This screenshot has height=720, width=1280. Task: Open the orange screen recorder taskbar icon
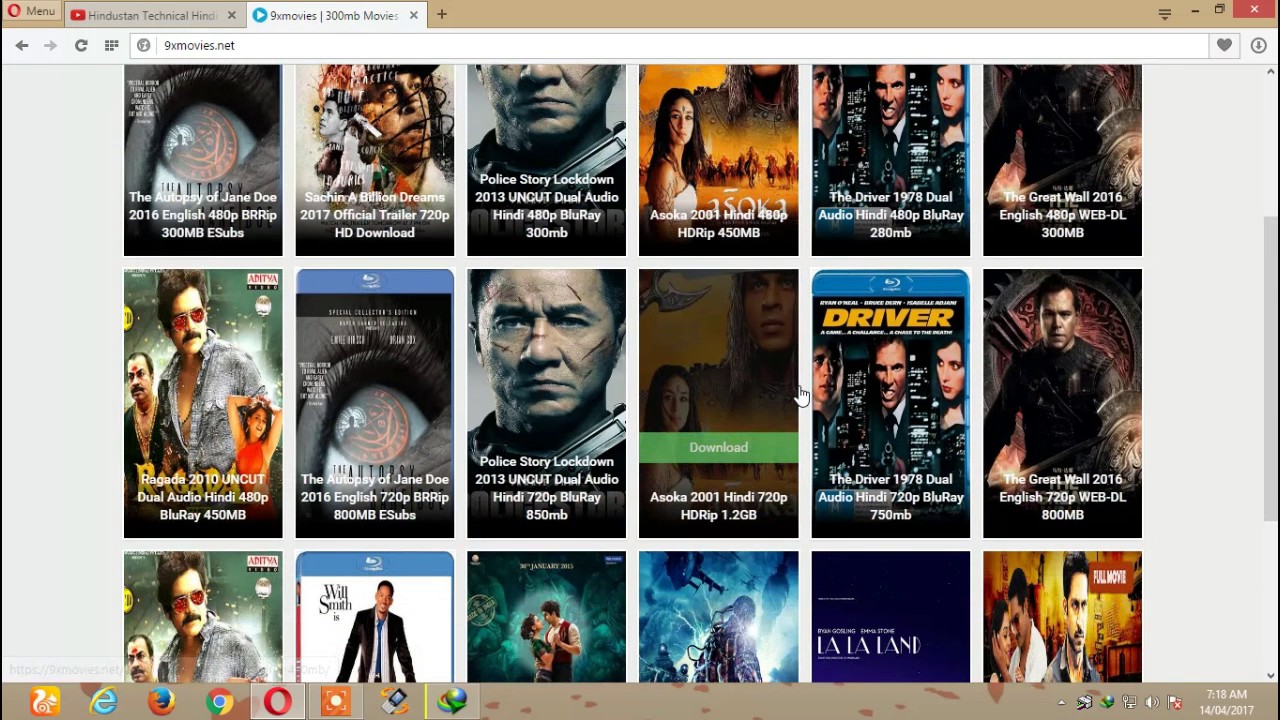coord(335,702)
